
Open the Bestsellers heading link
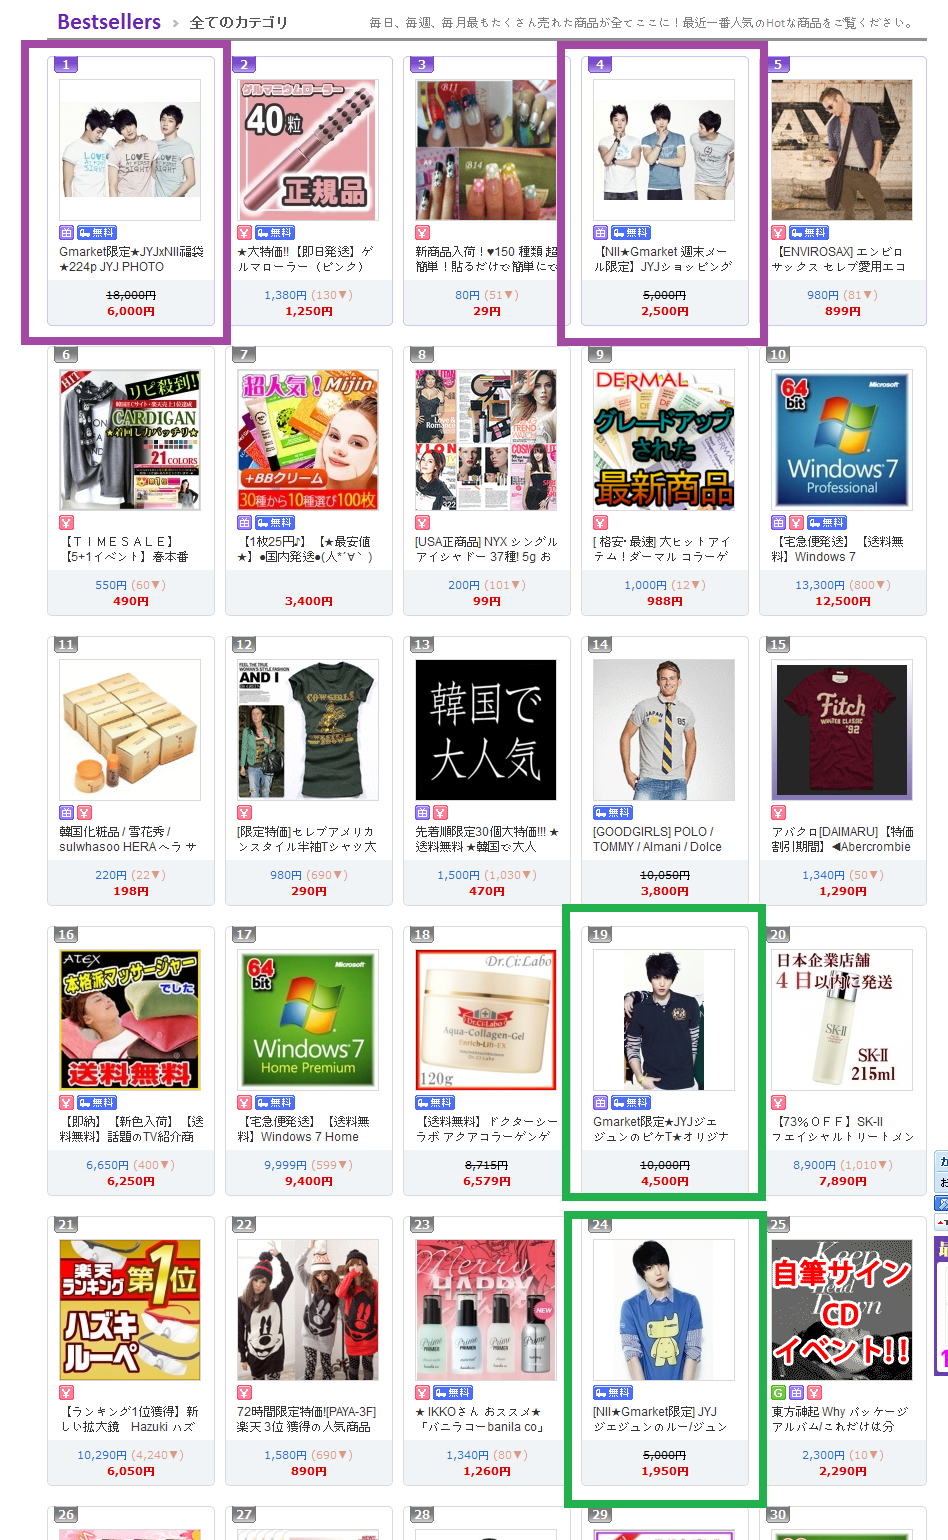(x=109, y=22)
